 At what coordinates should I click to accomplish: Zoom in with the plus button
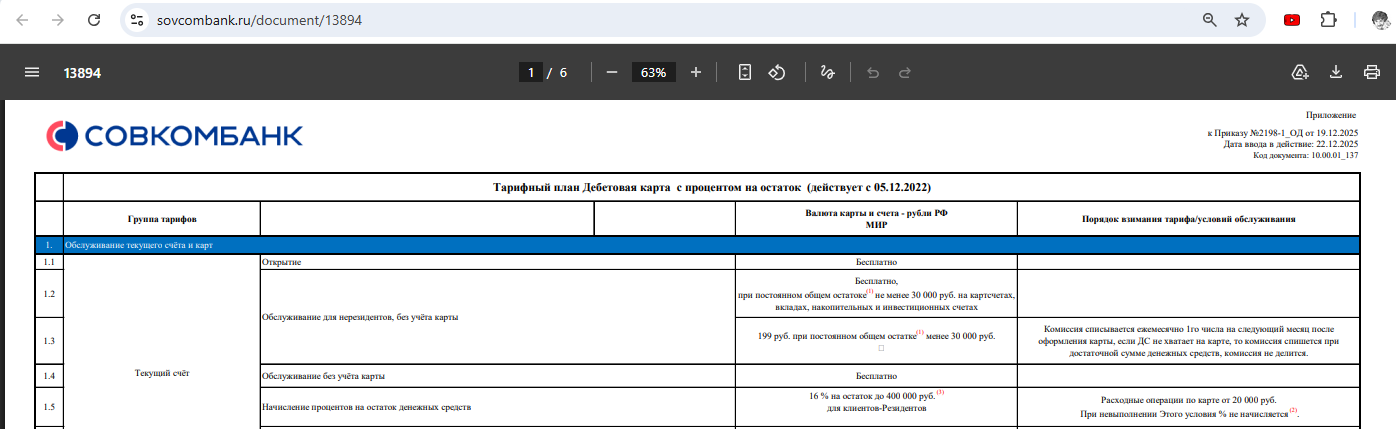[696, 73]
